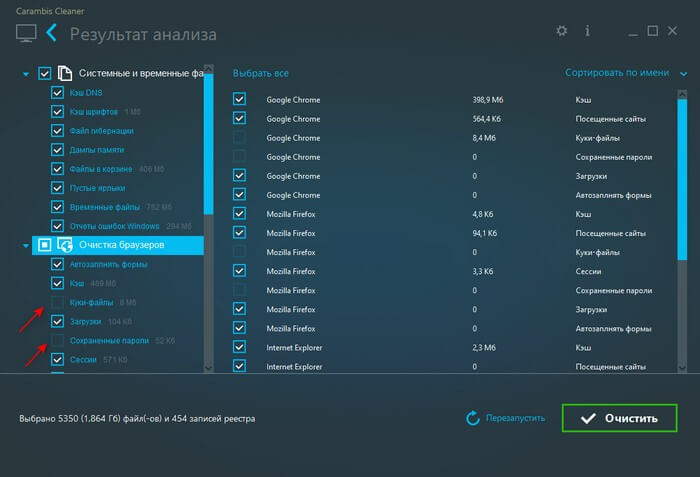Open info via the i icon
The width and height of the screenshot is (700, 477).
(587, 31)
